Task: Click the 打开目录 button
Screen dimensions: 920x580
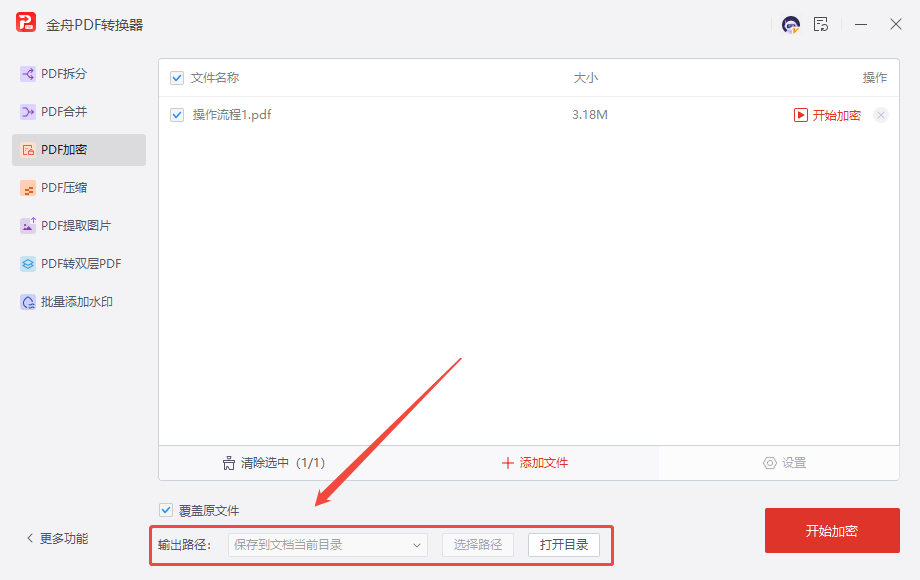Action: 564,545
